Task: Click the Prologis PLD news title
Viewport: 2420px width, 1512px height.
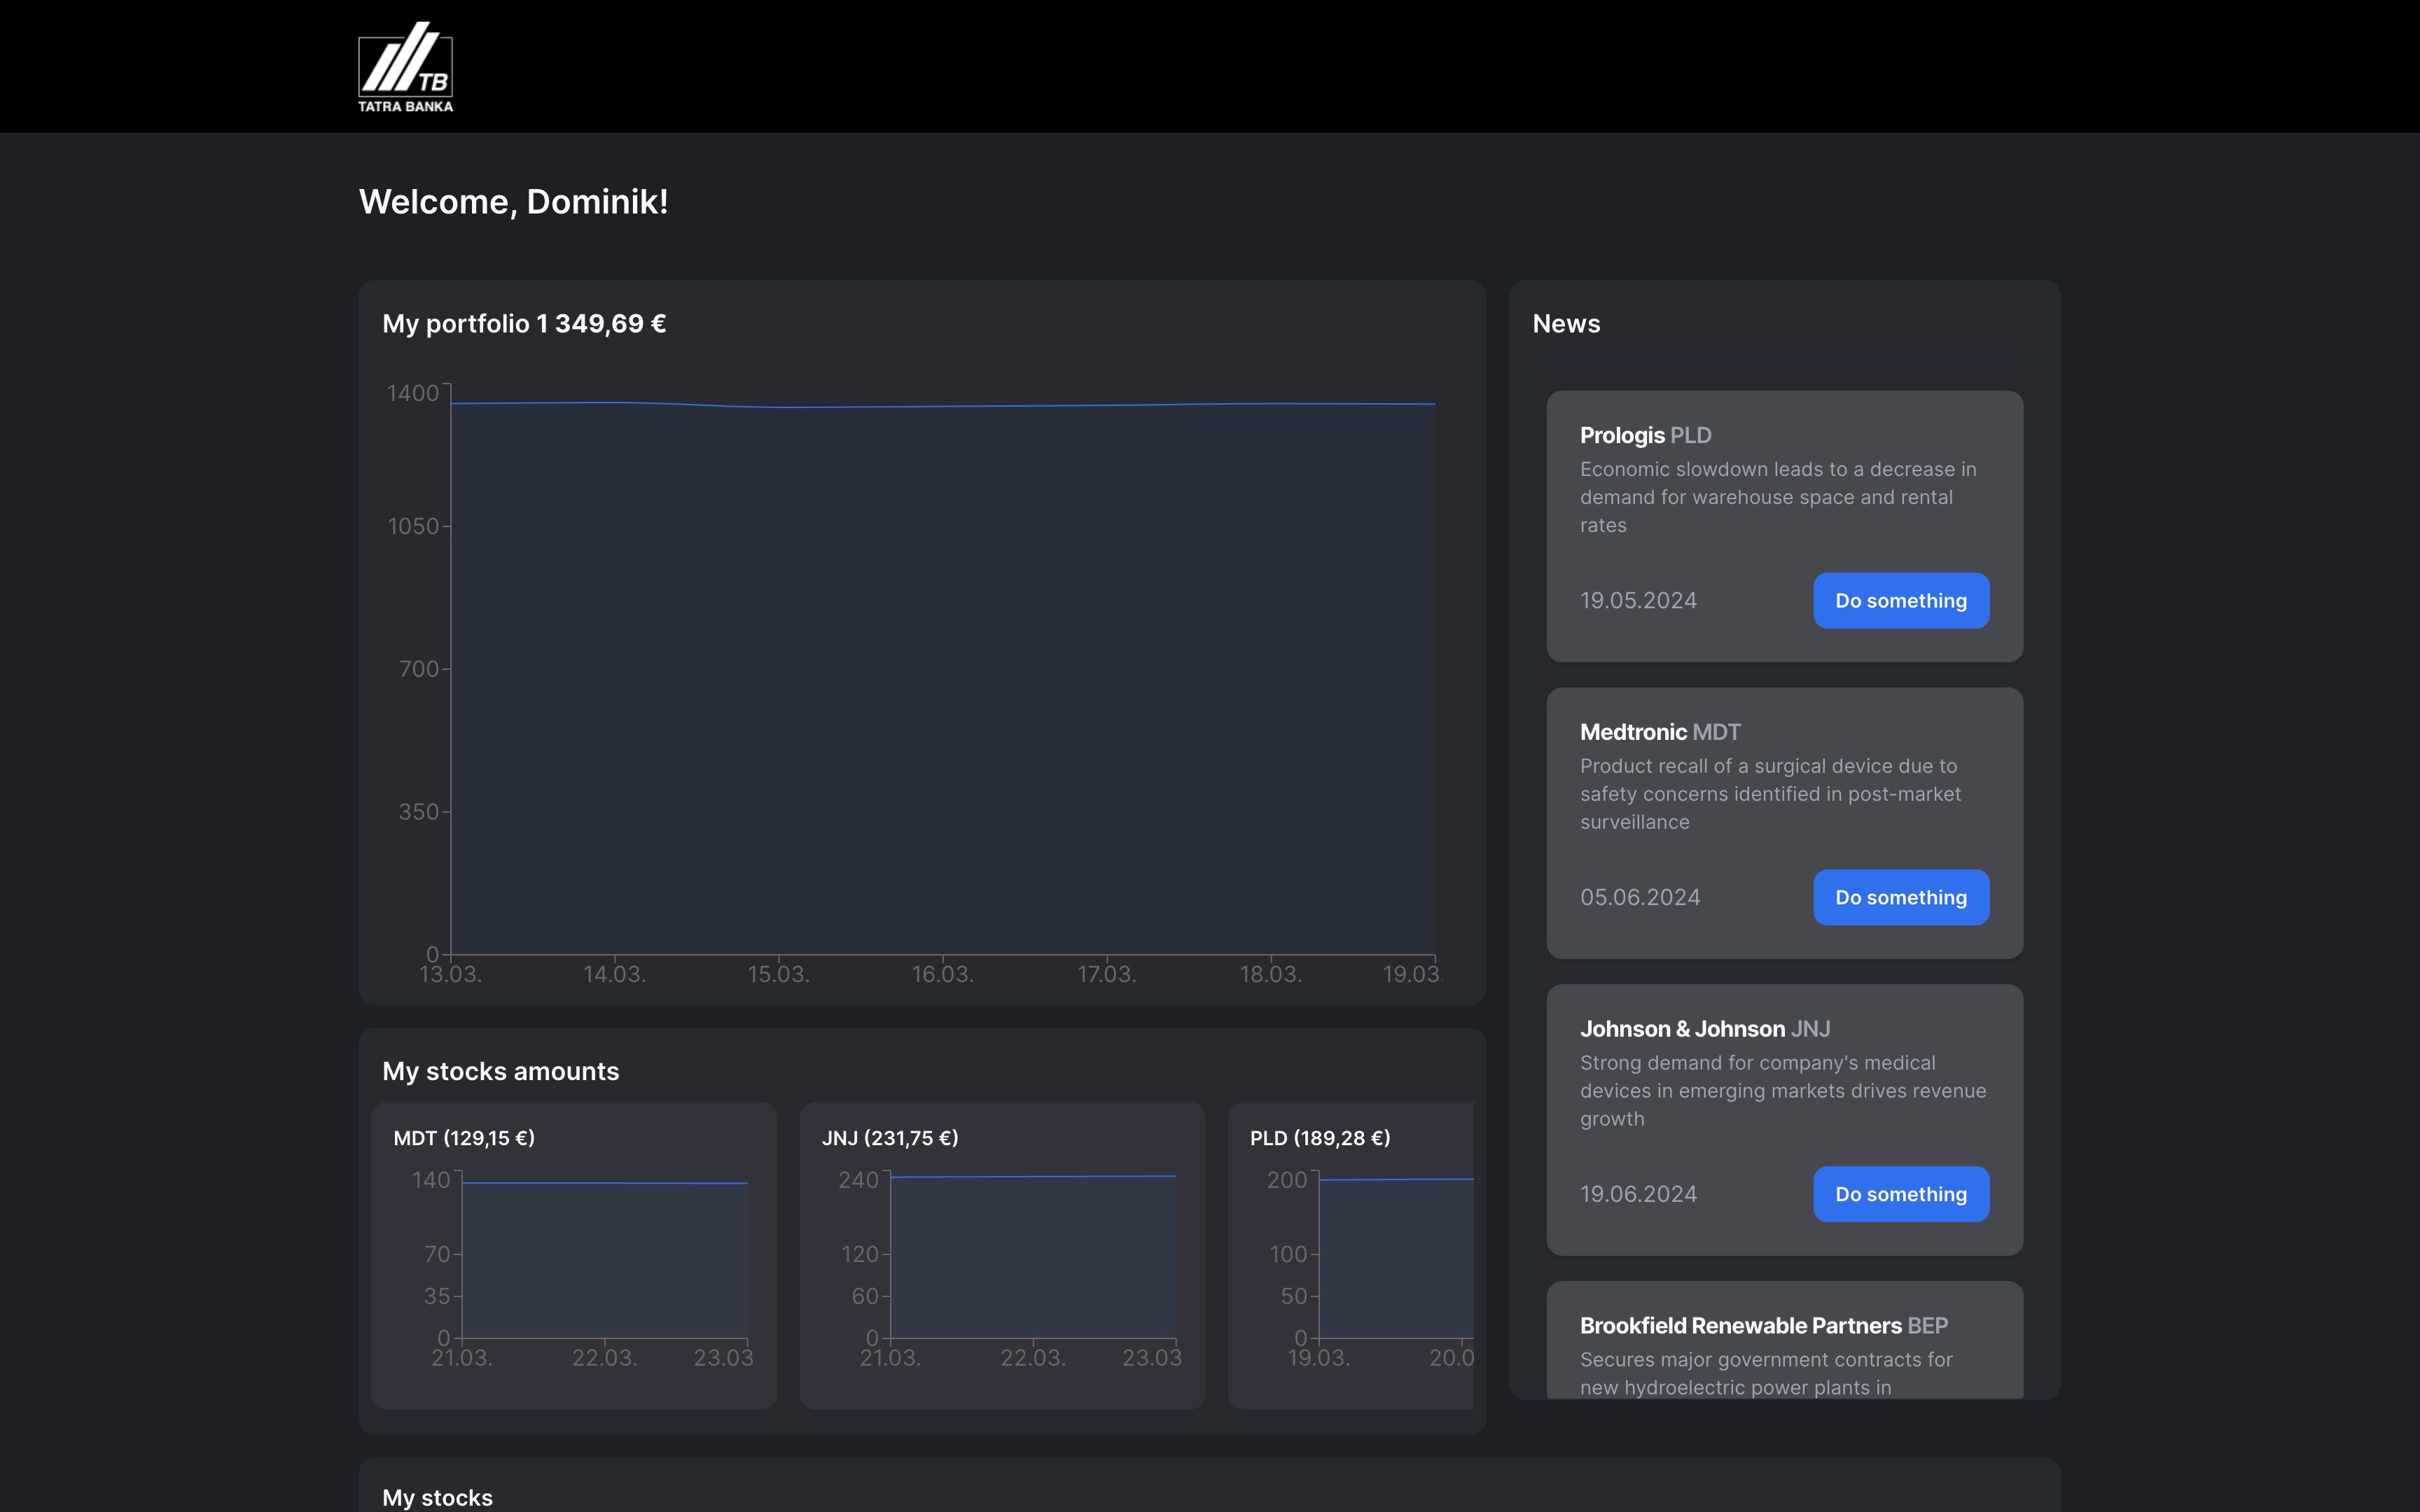Action: [1645, 435]
